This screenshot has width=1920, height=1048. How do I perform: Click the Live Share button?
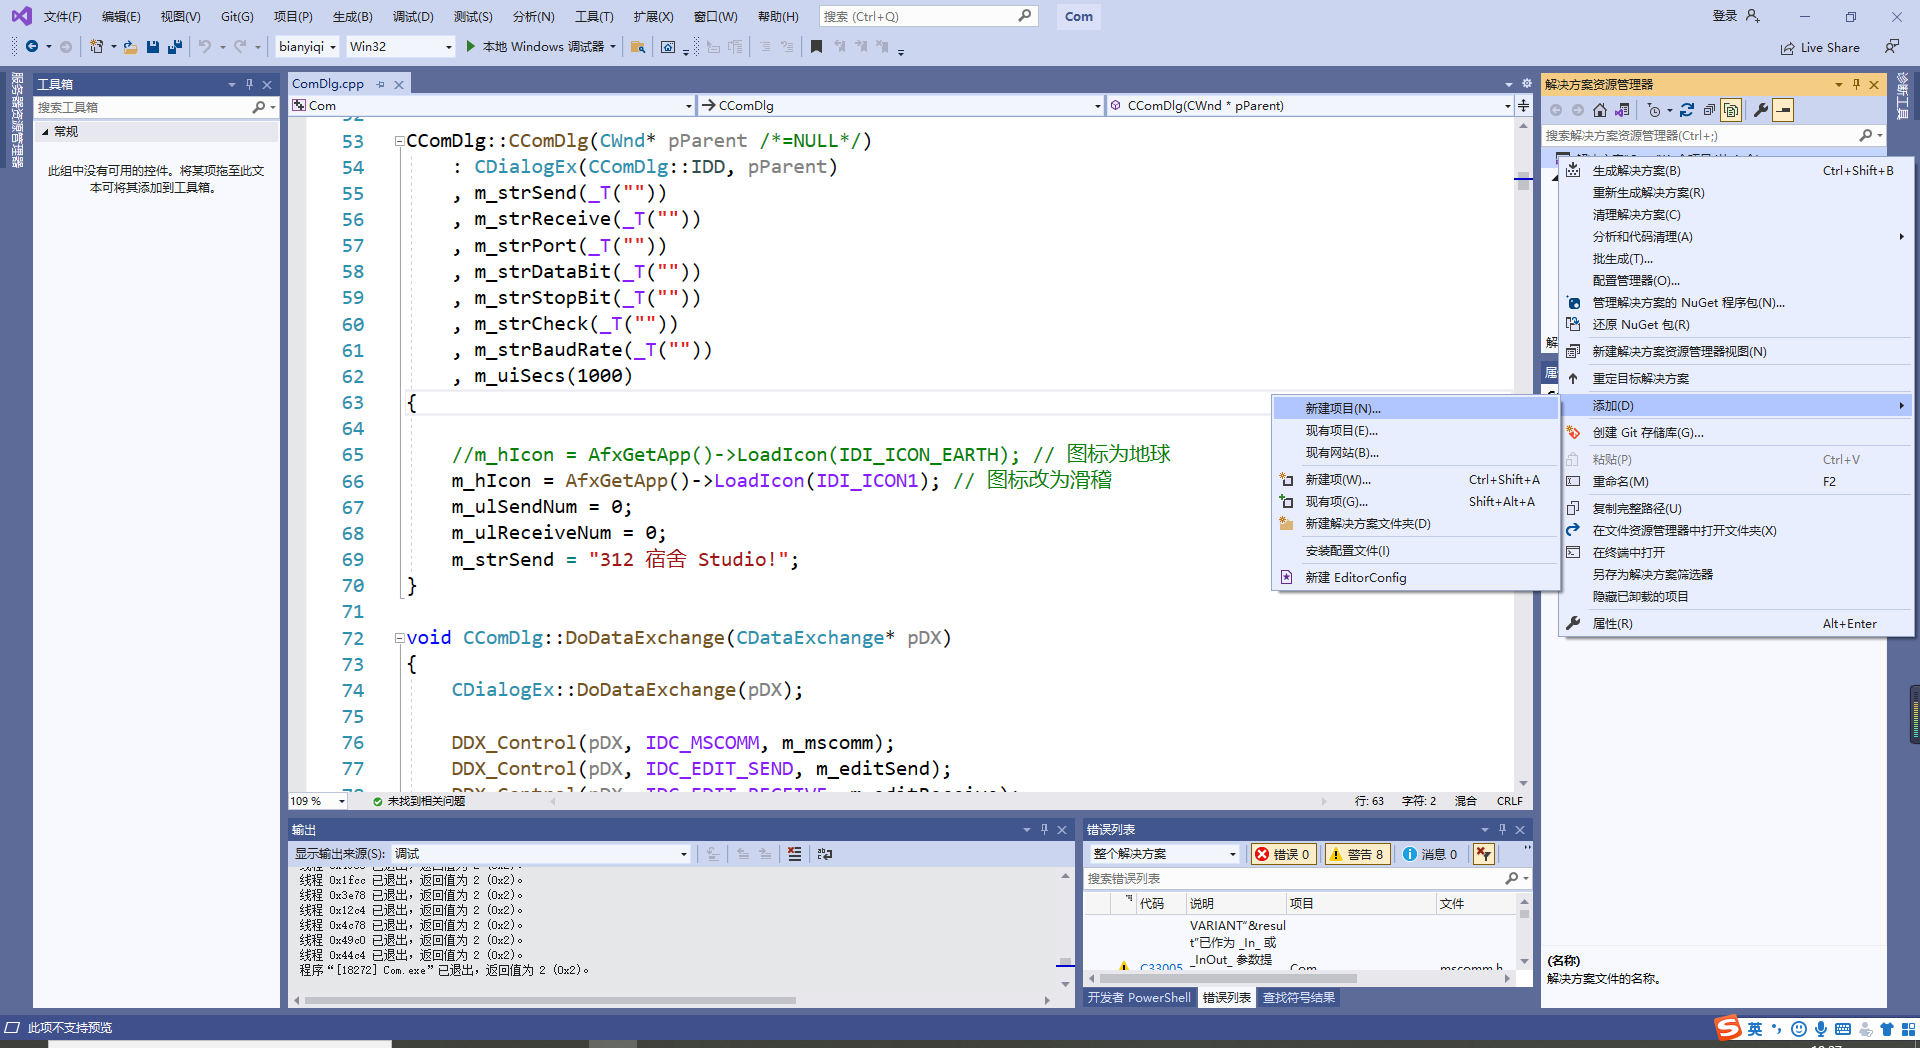(x=1820, y=46)
